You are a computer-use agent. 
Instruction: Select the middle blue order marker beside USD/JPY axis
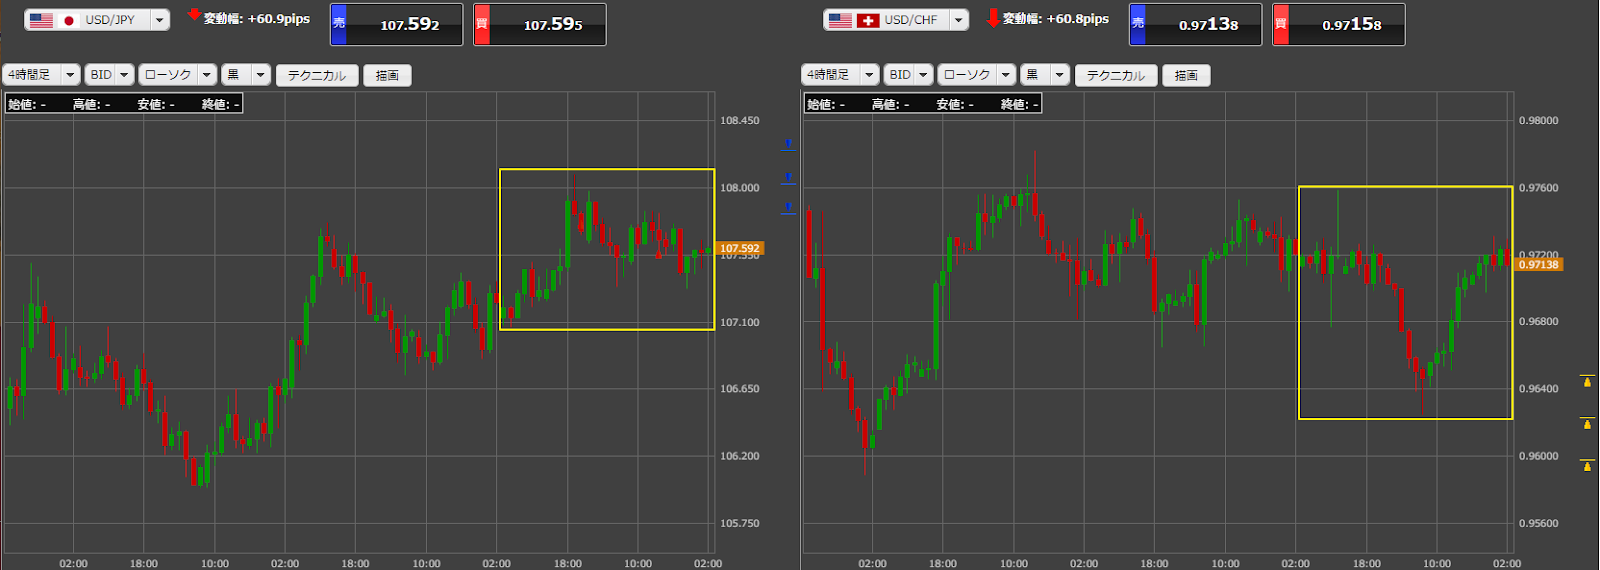click(789, 178)
